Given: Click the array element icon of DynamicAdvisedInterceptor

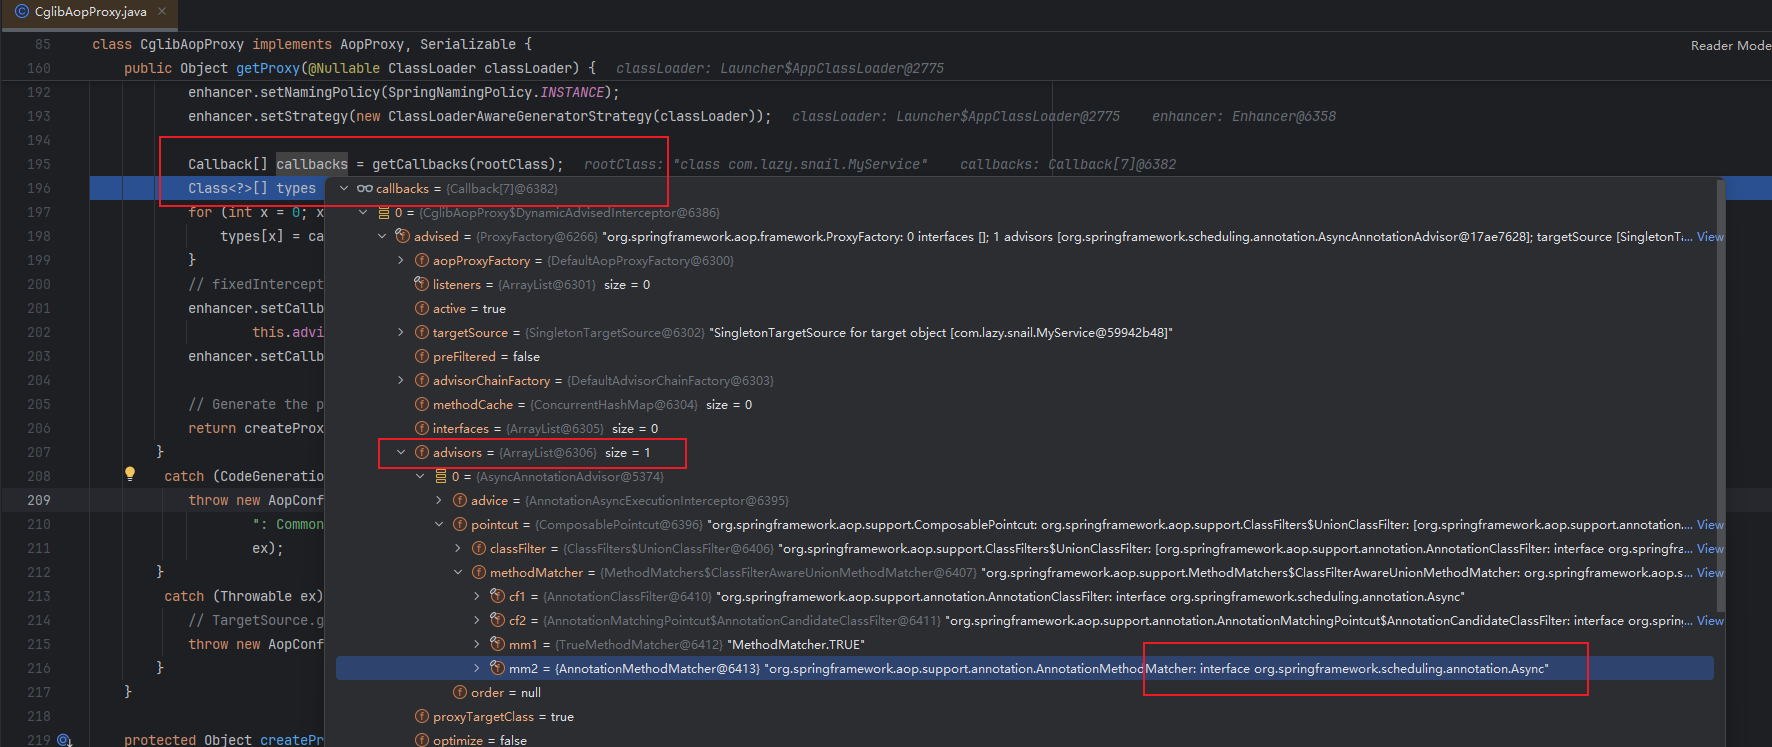Looking at the screenshot, I should (x=383, y=212).
